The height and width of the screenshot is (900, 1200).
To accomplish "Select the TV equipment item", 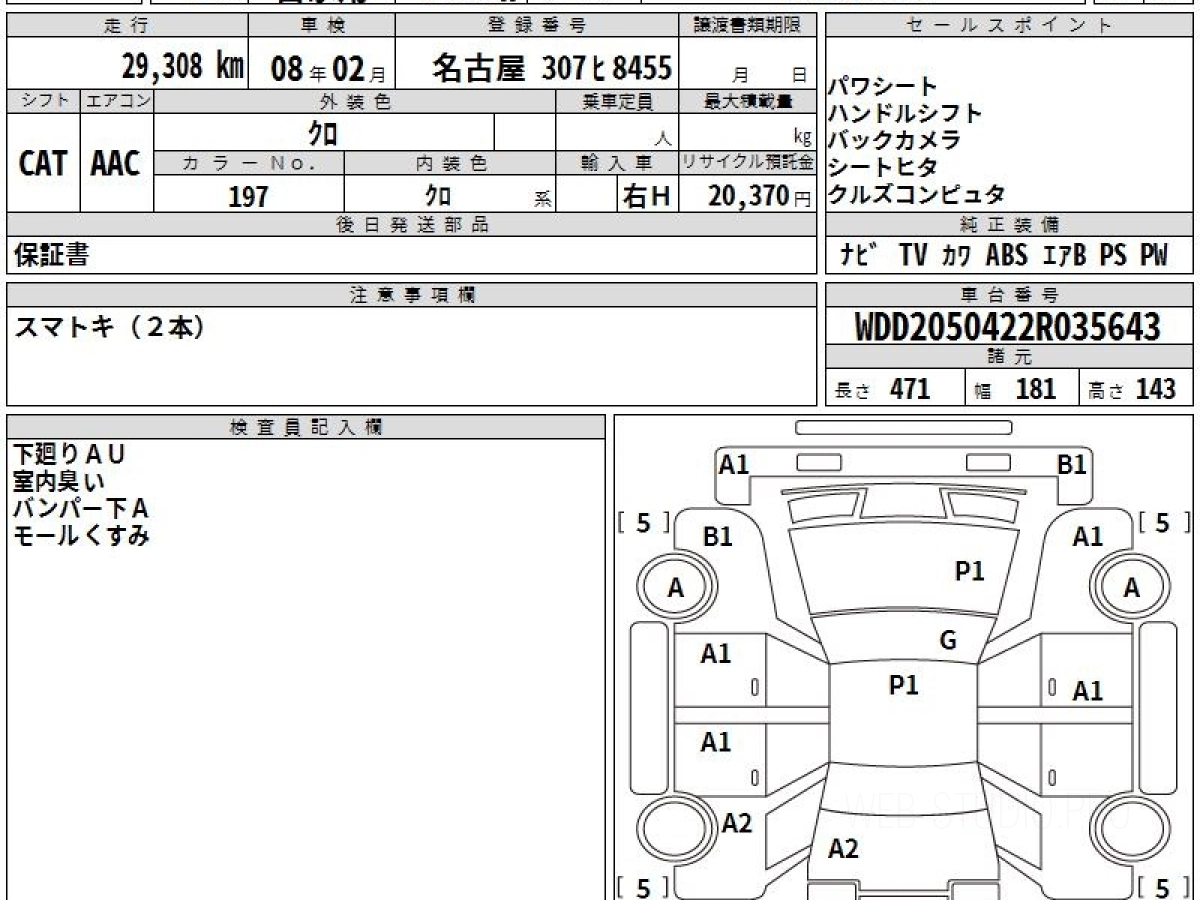I will pos(913,256).
